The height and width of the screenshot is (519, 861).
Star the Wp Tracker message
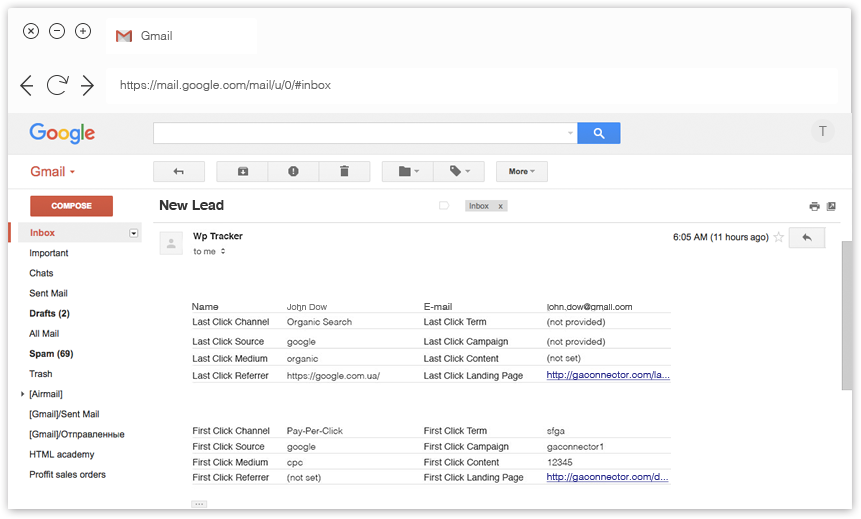click(778, 237)
